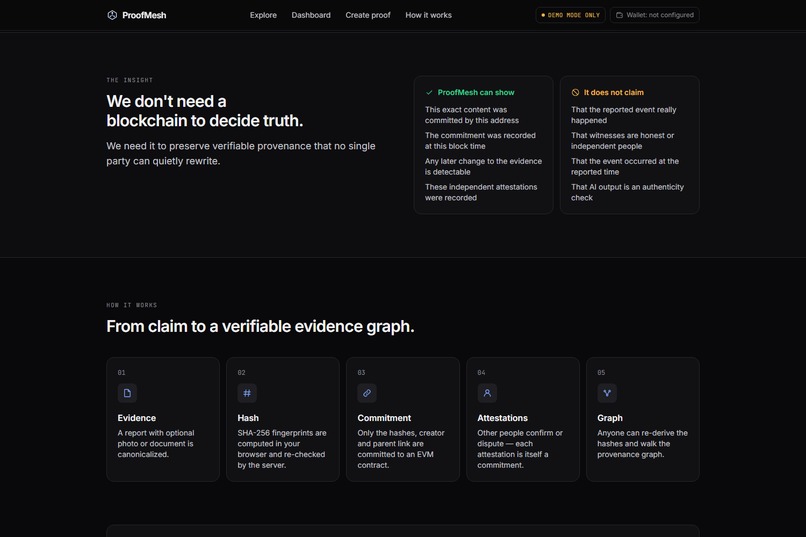Click 'We don't need a blockchain' headline
This screenshot has height=537, width=806.
(205, 110)
